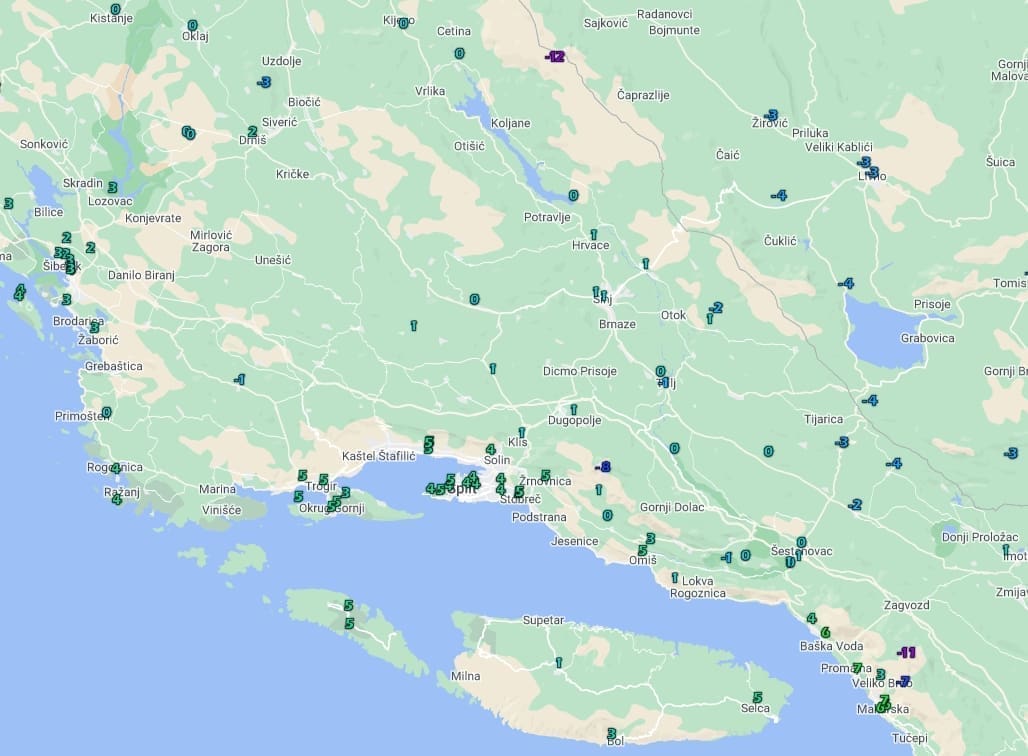Select the Milna town label
This screenshot has width=1028, height=756.
465,676
